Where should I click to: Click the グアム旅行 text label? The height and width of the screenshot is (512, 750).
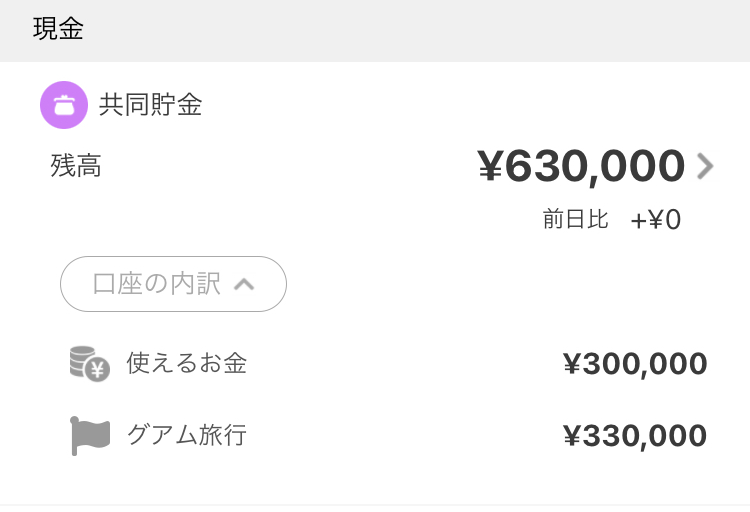click(x=187, y=435)
